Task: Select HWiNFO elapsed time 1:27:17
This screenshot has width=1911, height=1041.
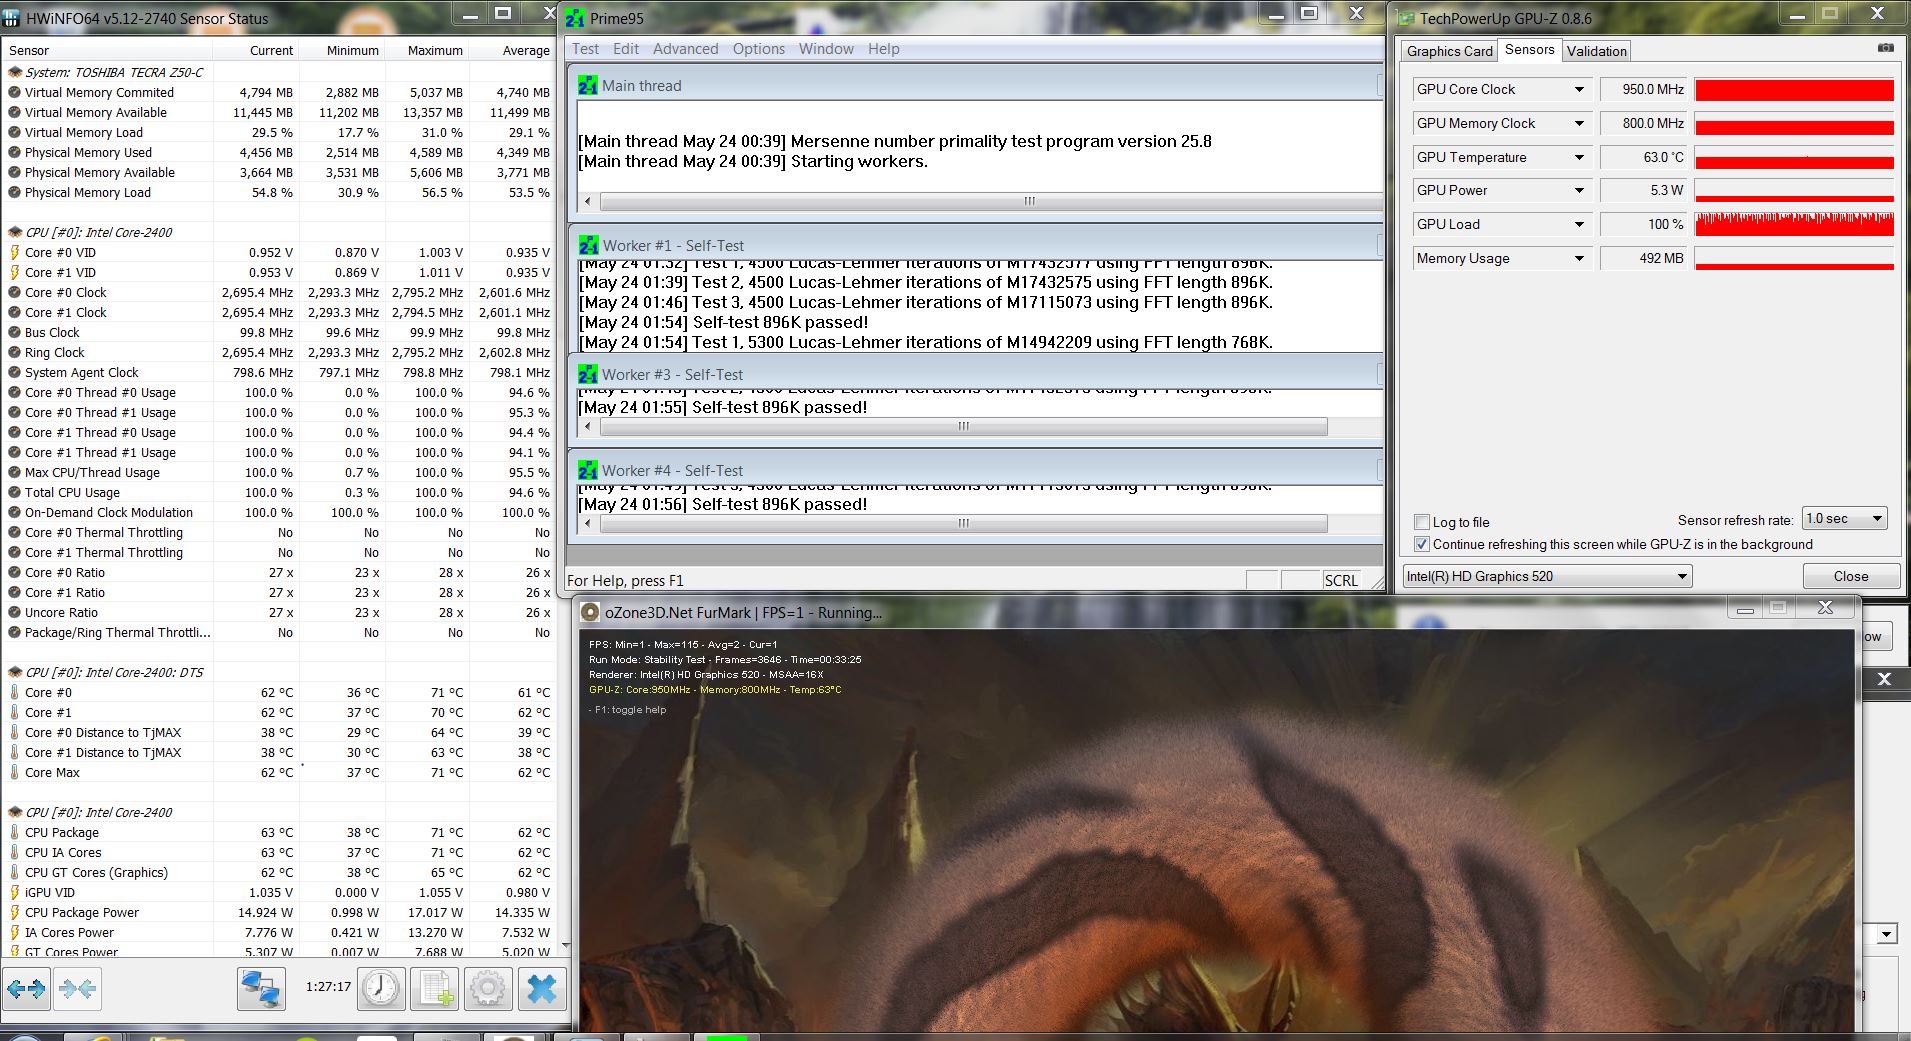Action: coord(328,987)
